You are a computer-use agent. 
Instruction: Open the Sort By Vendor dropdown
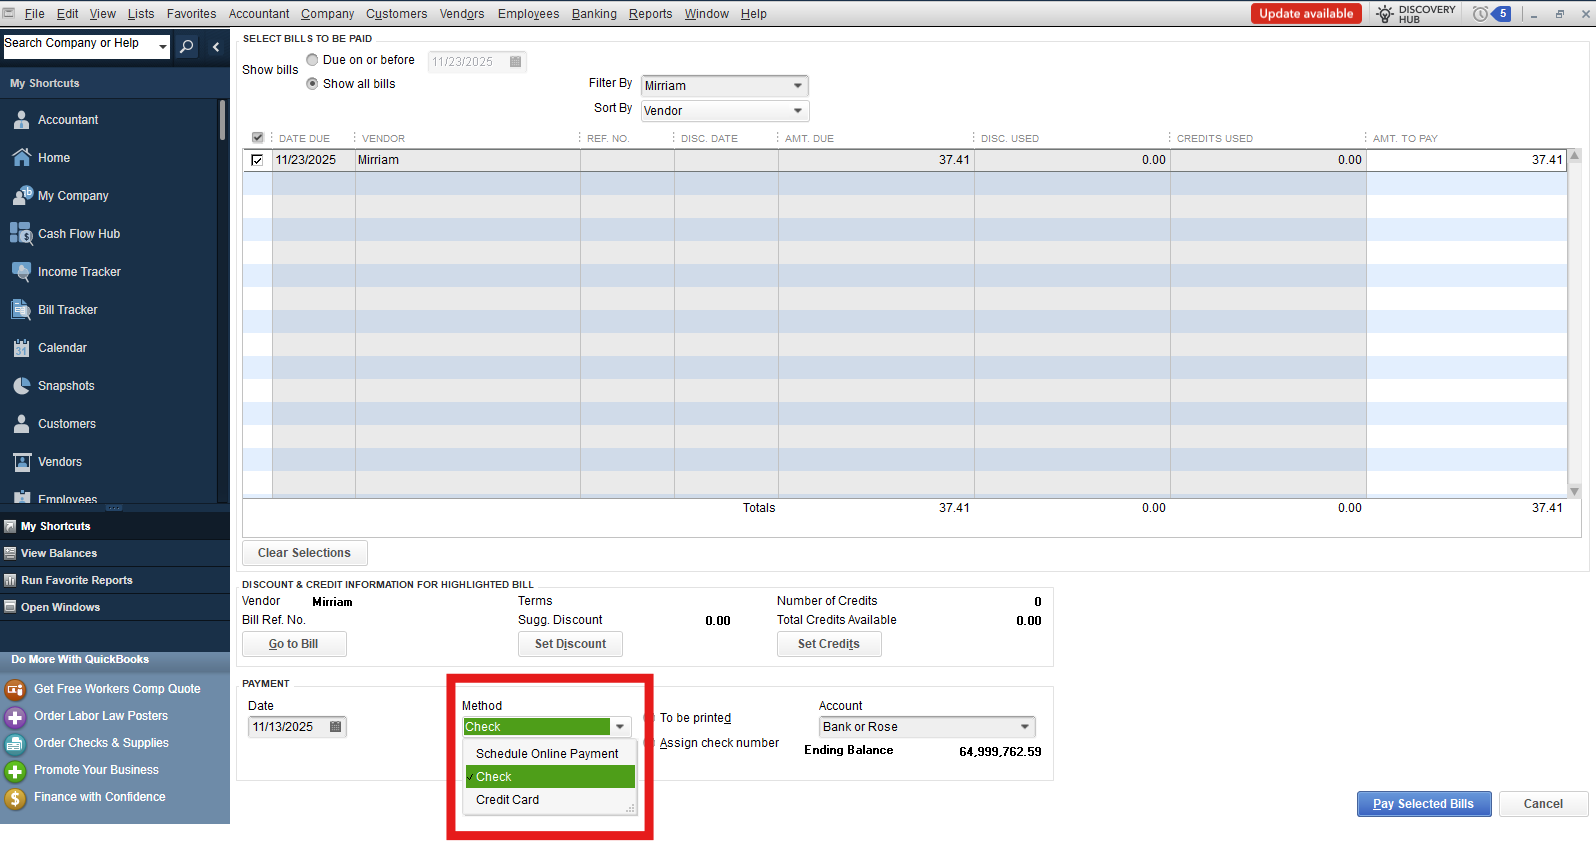coord(797,111)
